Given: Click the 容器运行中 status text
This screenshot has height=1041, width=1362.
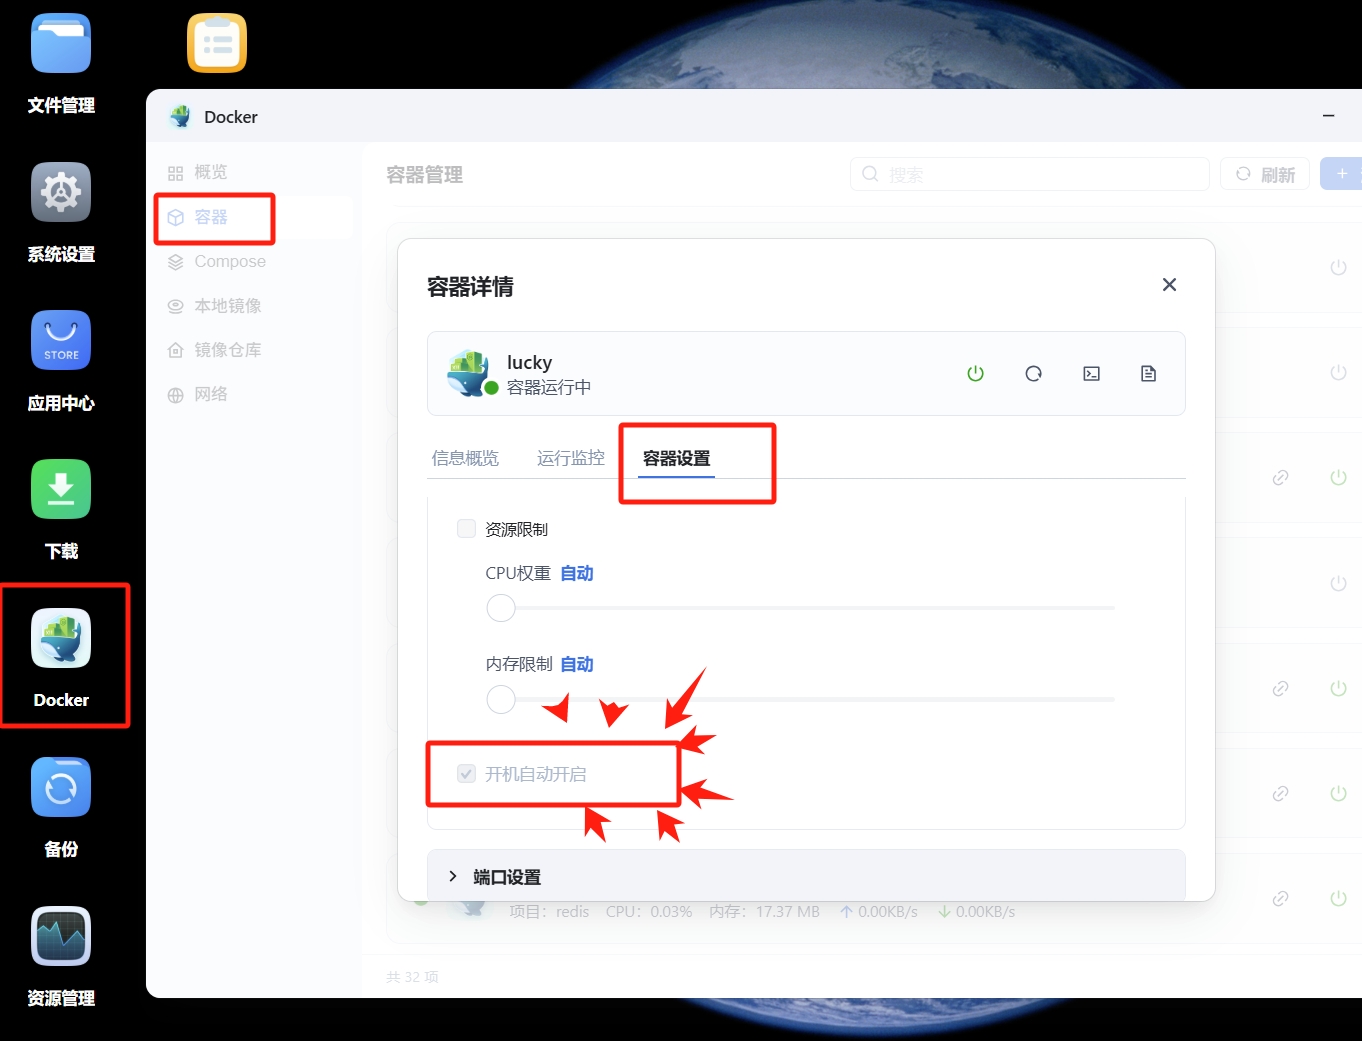Looking at the screenshot, I should pyautogui.click(x=549, y=387).
